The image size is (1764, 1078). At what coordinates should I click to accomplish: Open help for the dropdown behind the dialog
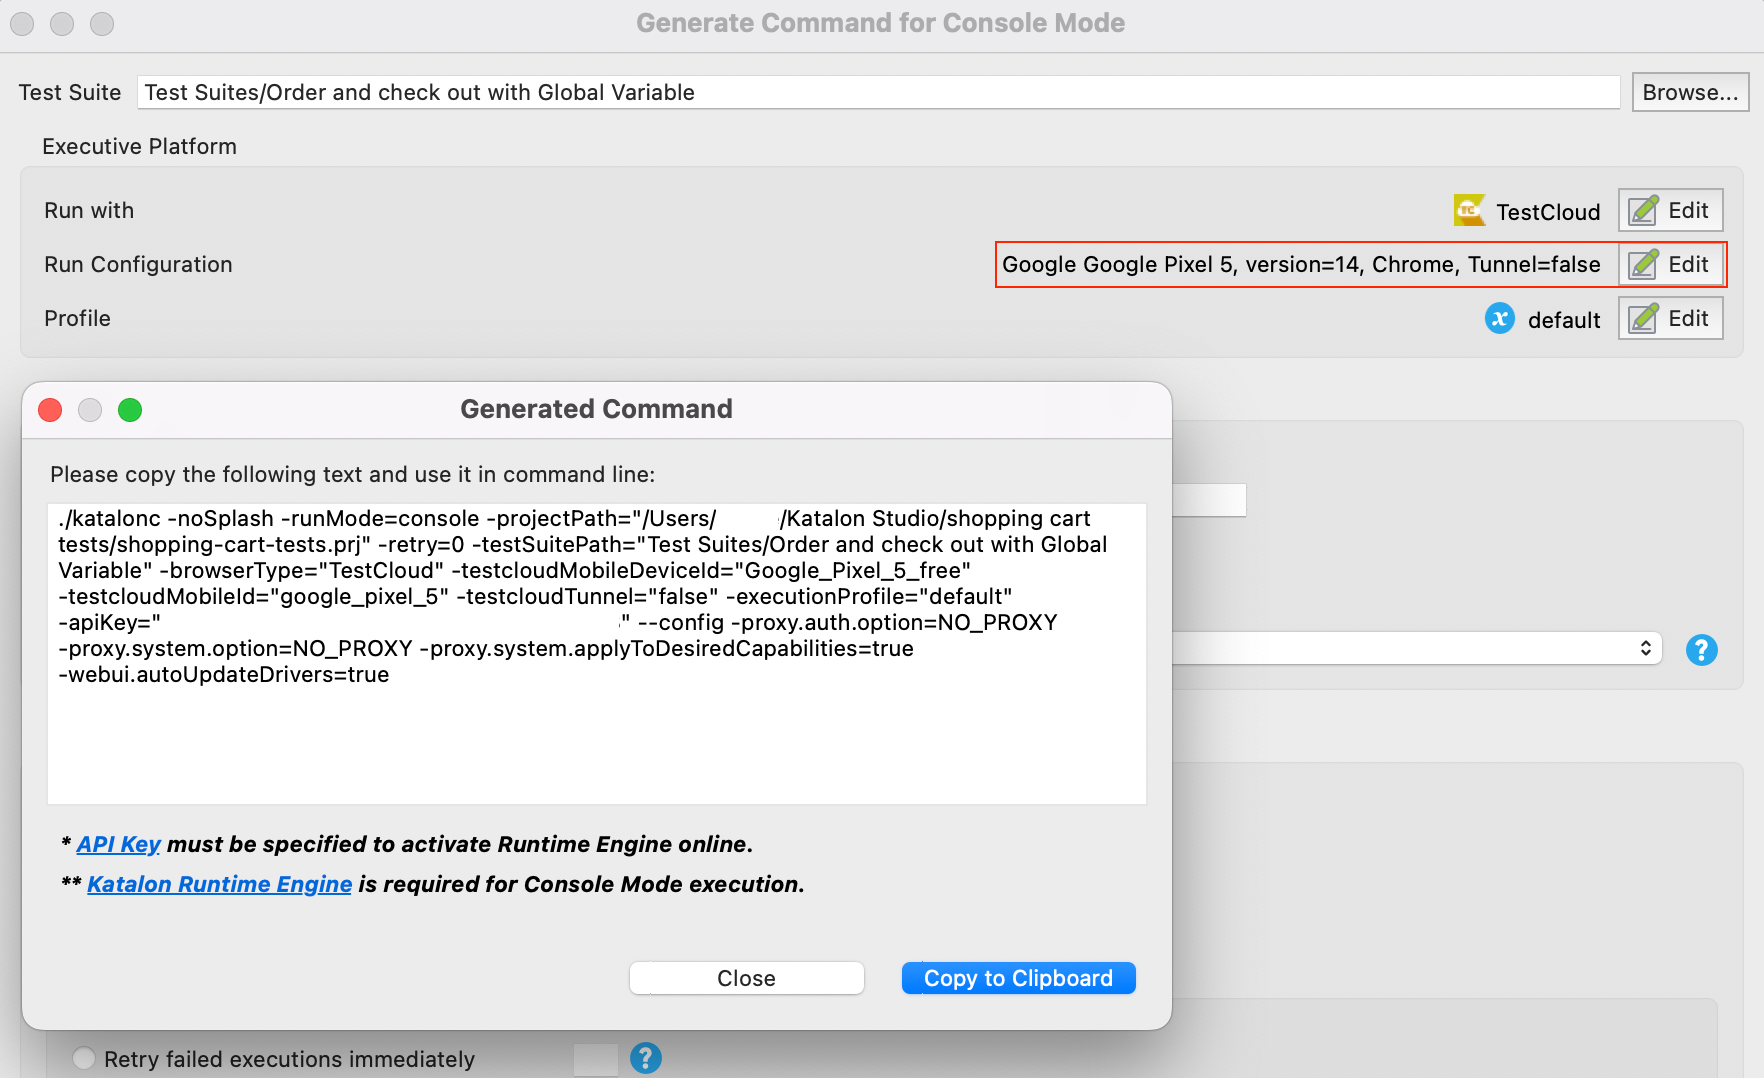(x=1702, y=650)
